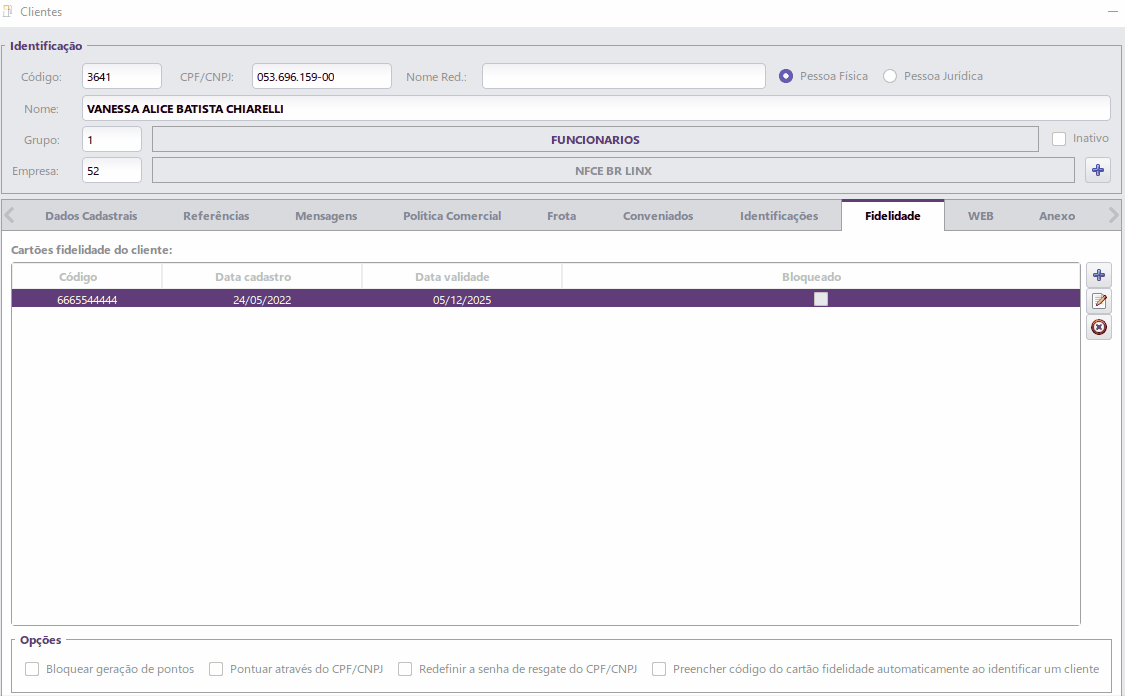Focus the Nome Red. field
Viewport: 1125px width, 696px height.
pos(623,76)
